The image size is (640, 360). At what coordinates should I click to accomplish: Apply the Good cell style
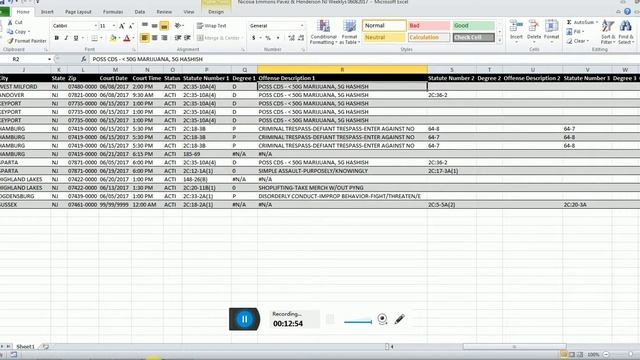tap(473, 26)
